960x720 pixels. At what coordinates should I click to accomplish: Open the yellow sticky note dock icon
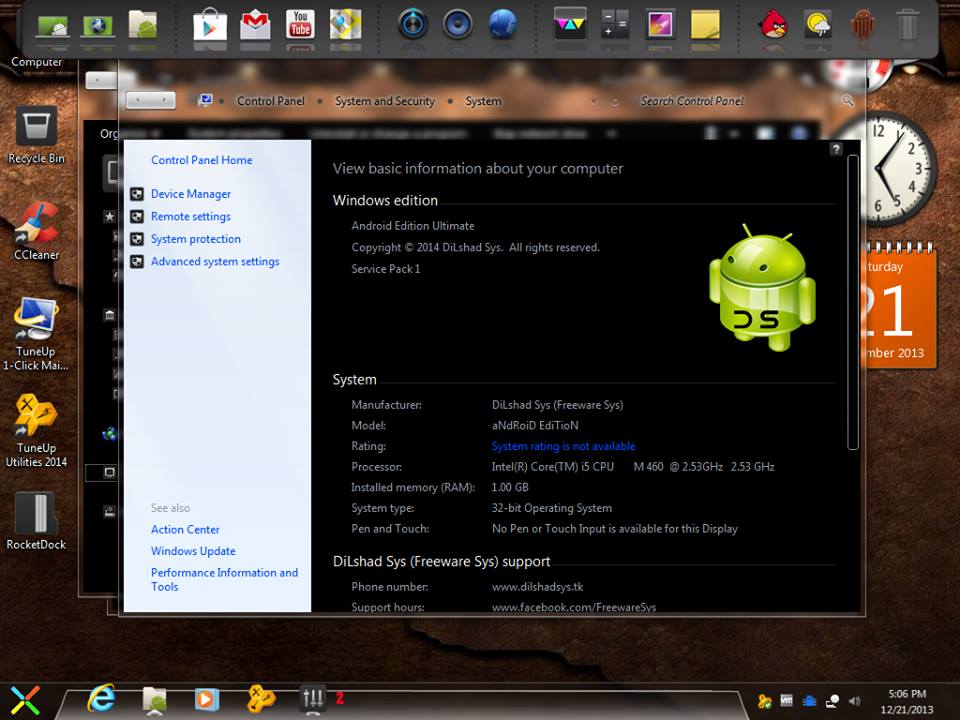705,25
